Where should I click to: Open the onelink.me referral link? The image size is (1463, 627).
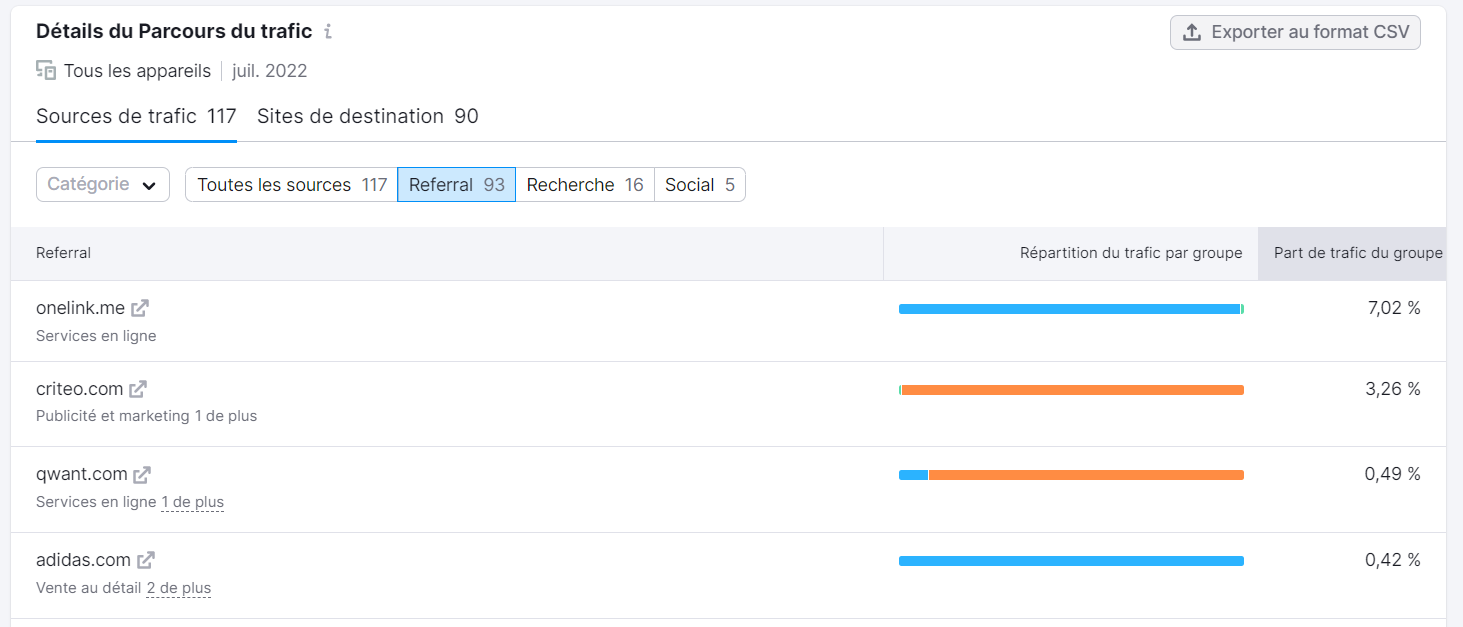point(80,308)
